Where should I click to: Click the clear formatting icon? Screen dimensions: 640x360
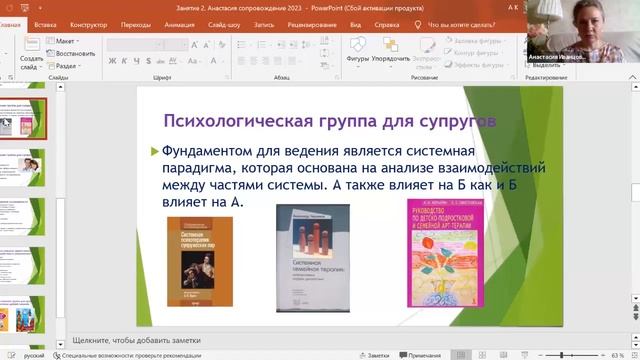(222, 45)
